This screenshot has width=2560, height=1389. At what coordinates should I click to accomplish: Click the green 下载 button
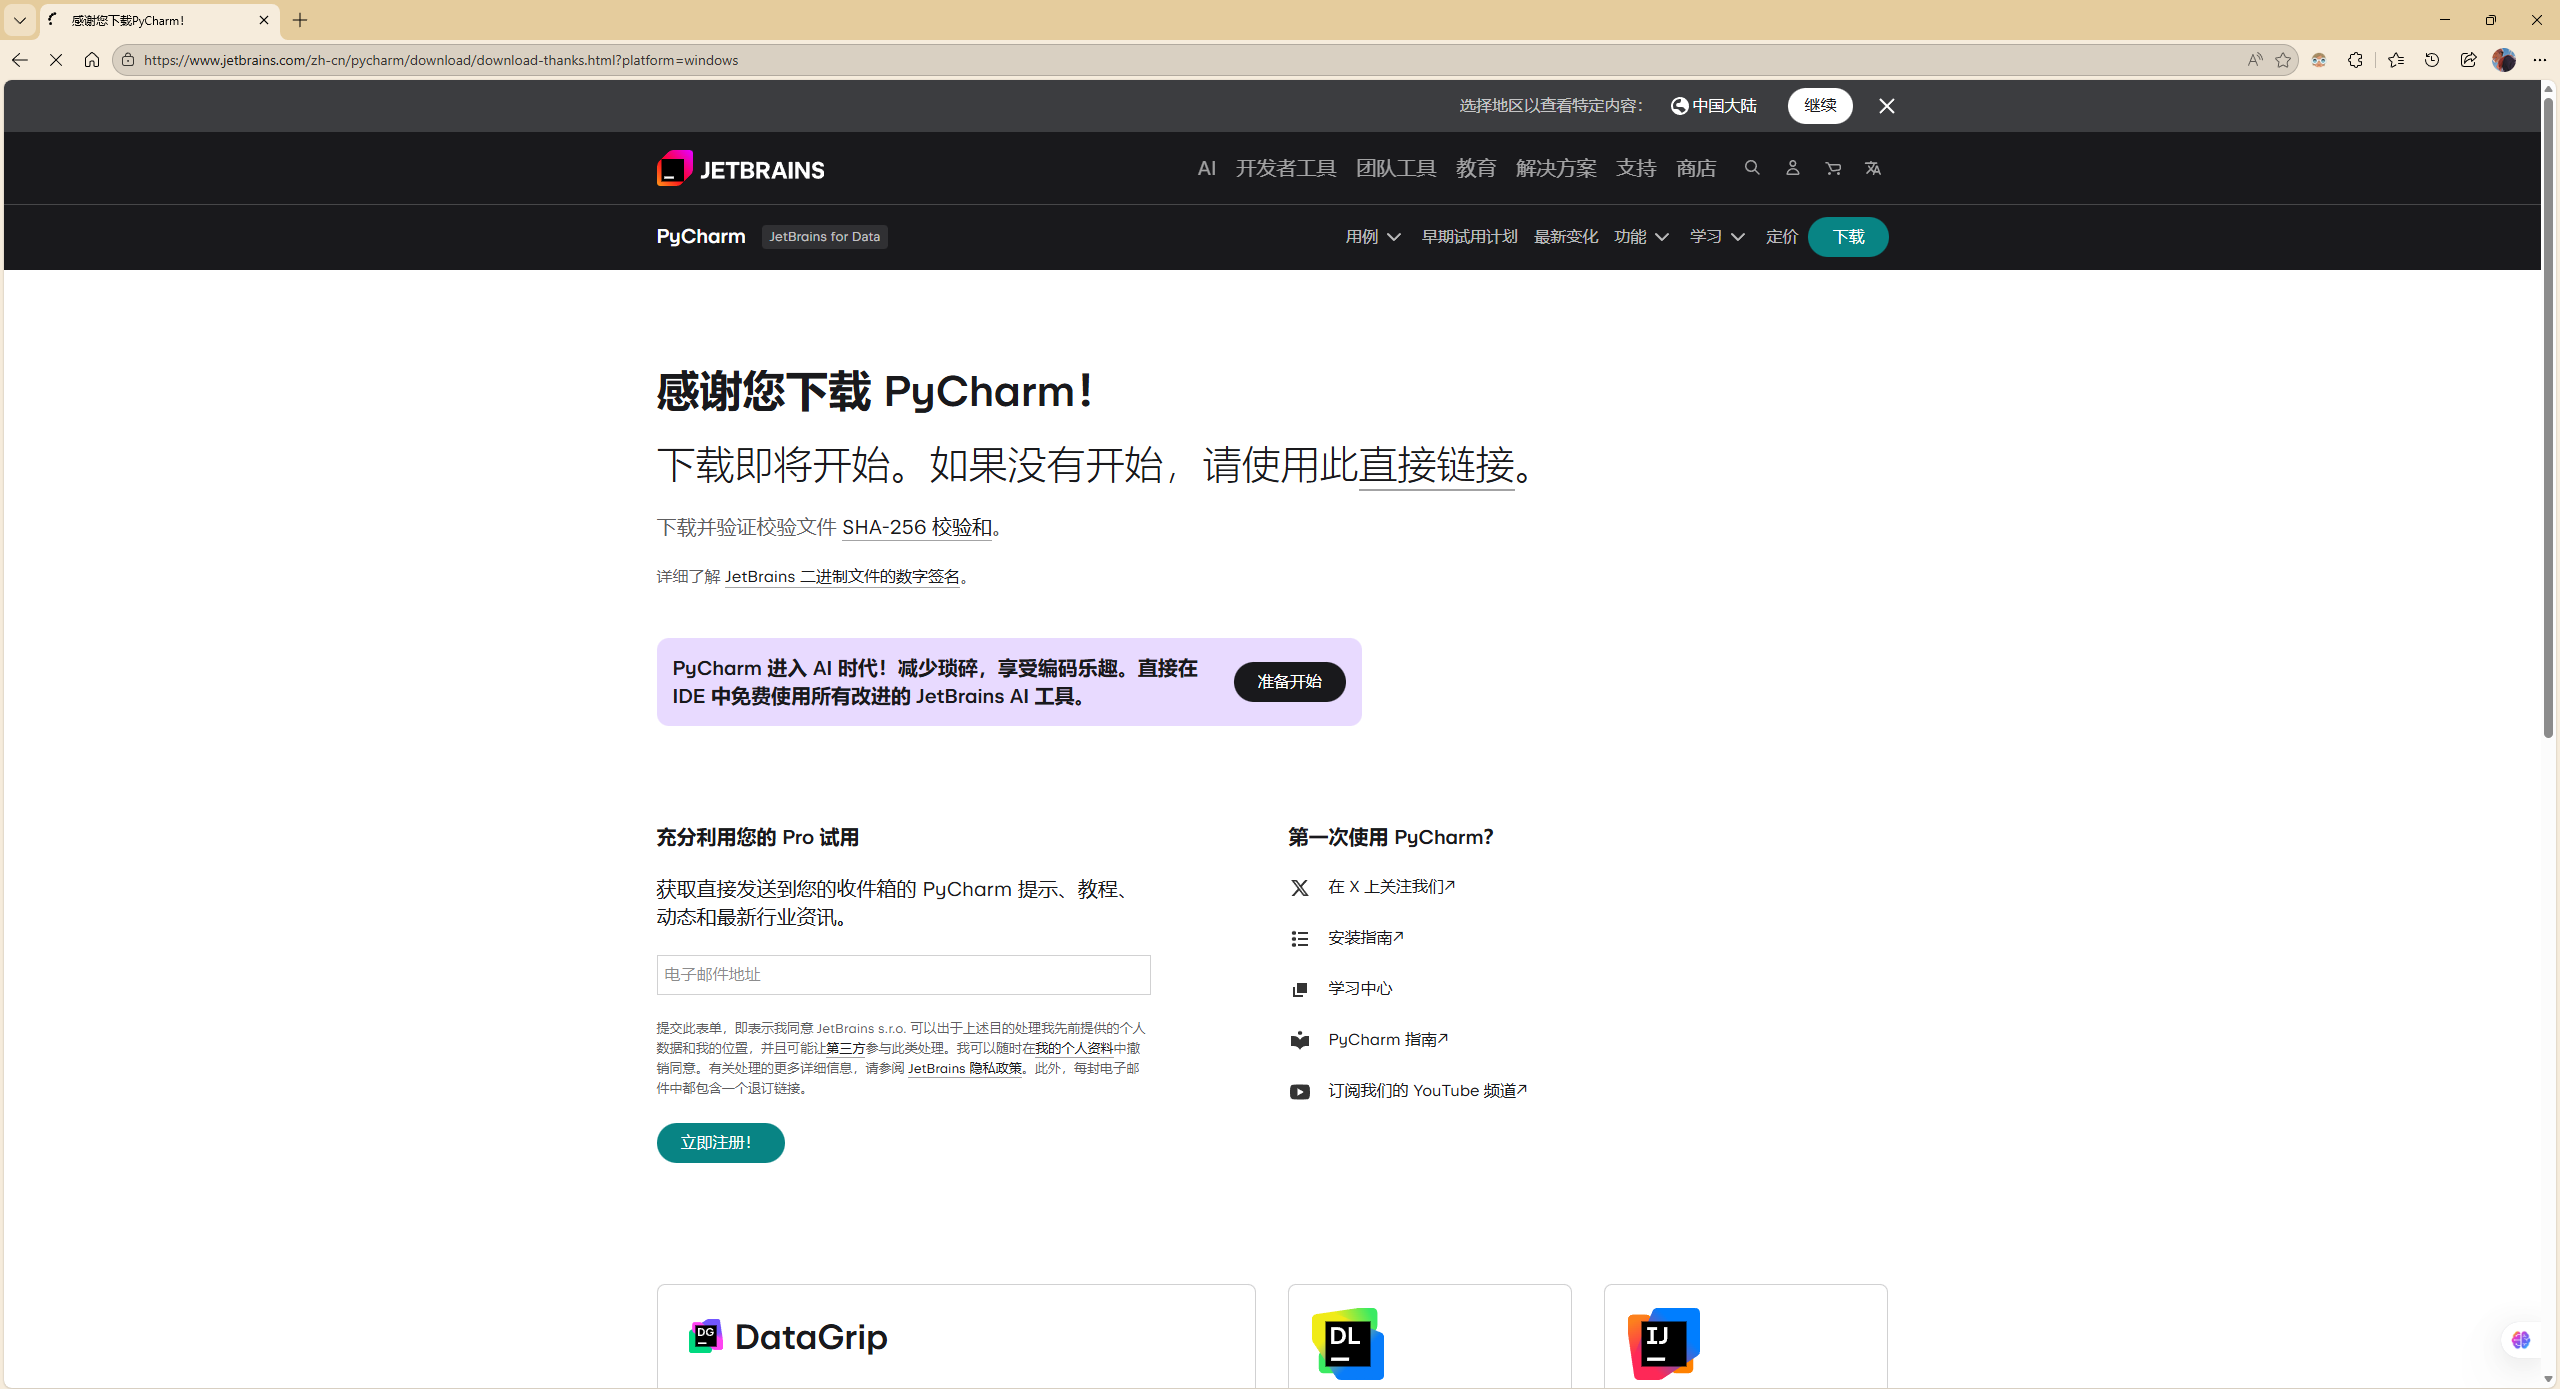pos(1848,237)
